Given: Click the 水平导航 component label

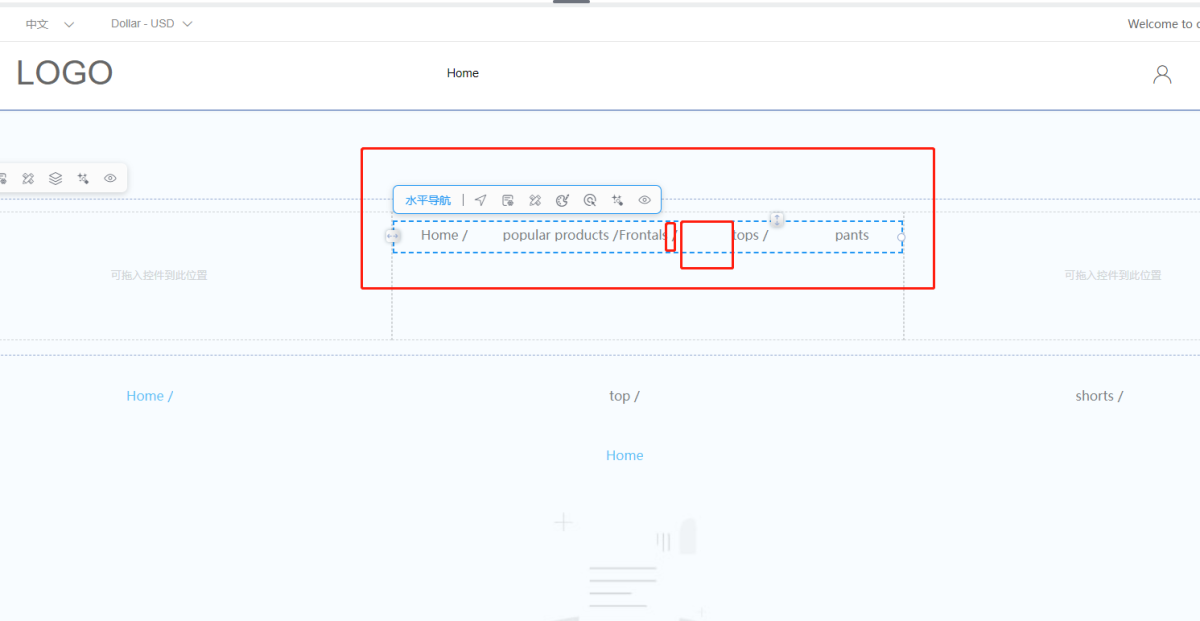Looking at the screenshot, I should 428,200.
